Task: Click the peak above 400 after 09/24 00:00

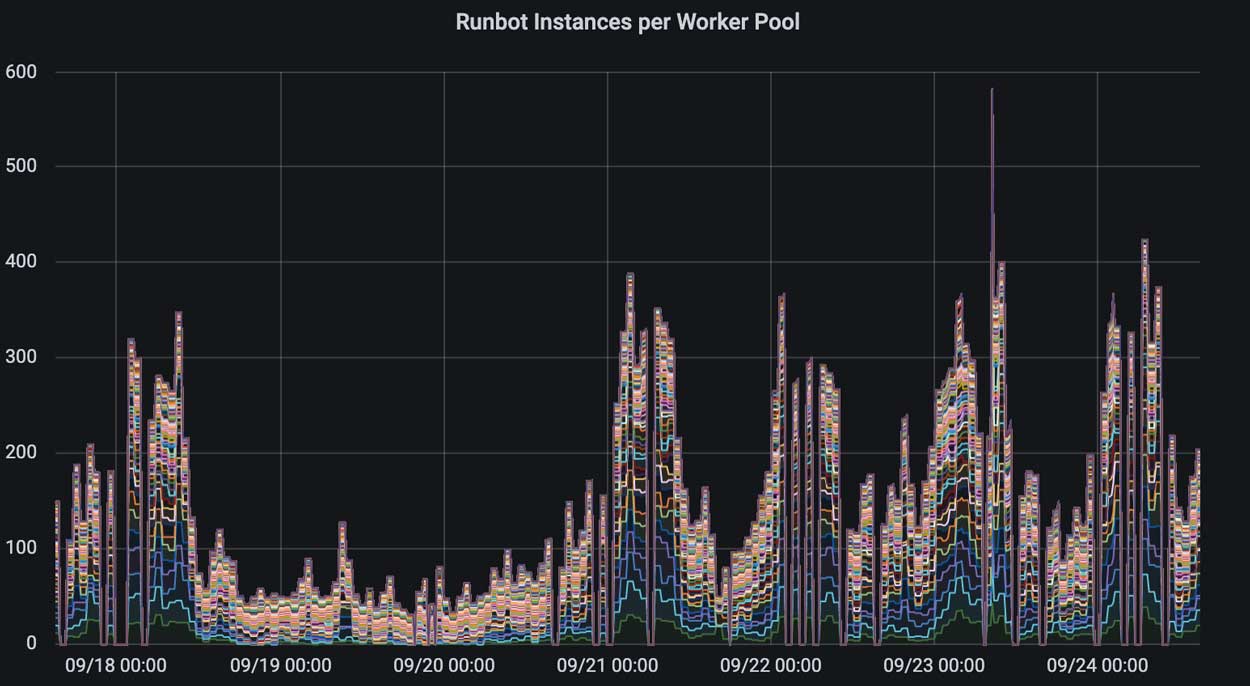Action: tap(1144, 241)
